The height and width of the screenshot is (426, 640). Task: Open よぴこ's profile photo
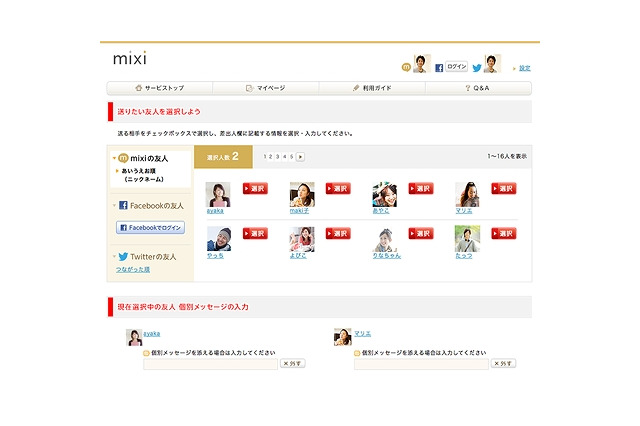click(x=302, y=239)
